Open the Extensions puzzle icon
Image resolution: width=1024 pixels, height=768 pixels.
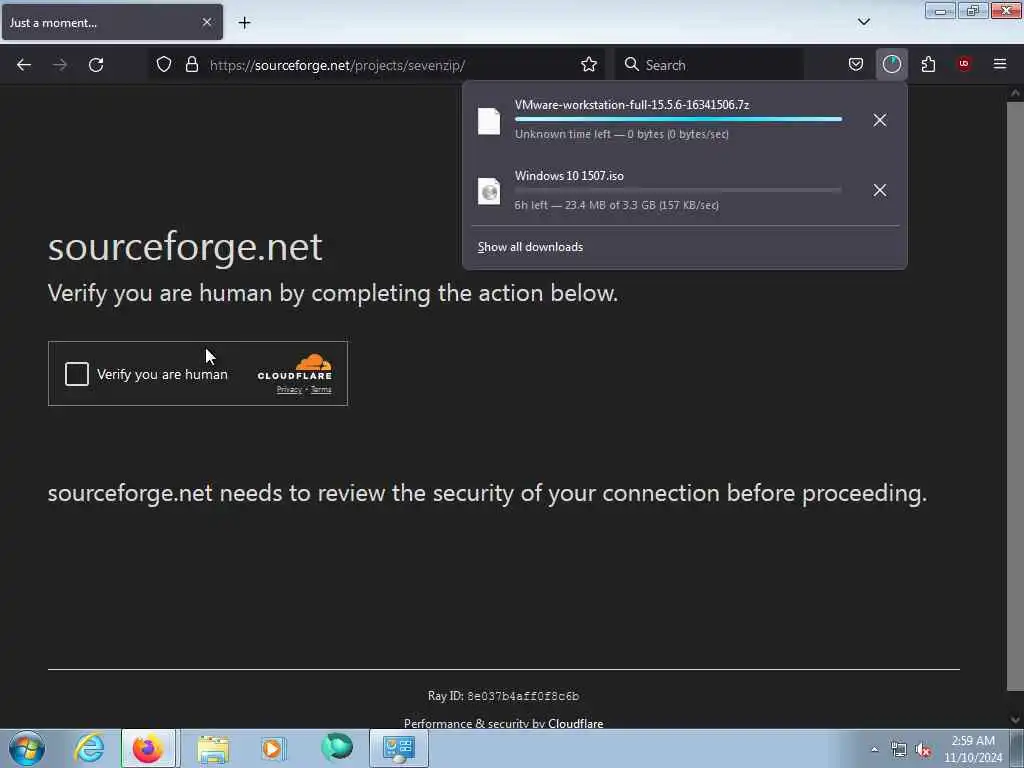click(x=928, y=64)
